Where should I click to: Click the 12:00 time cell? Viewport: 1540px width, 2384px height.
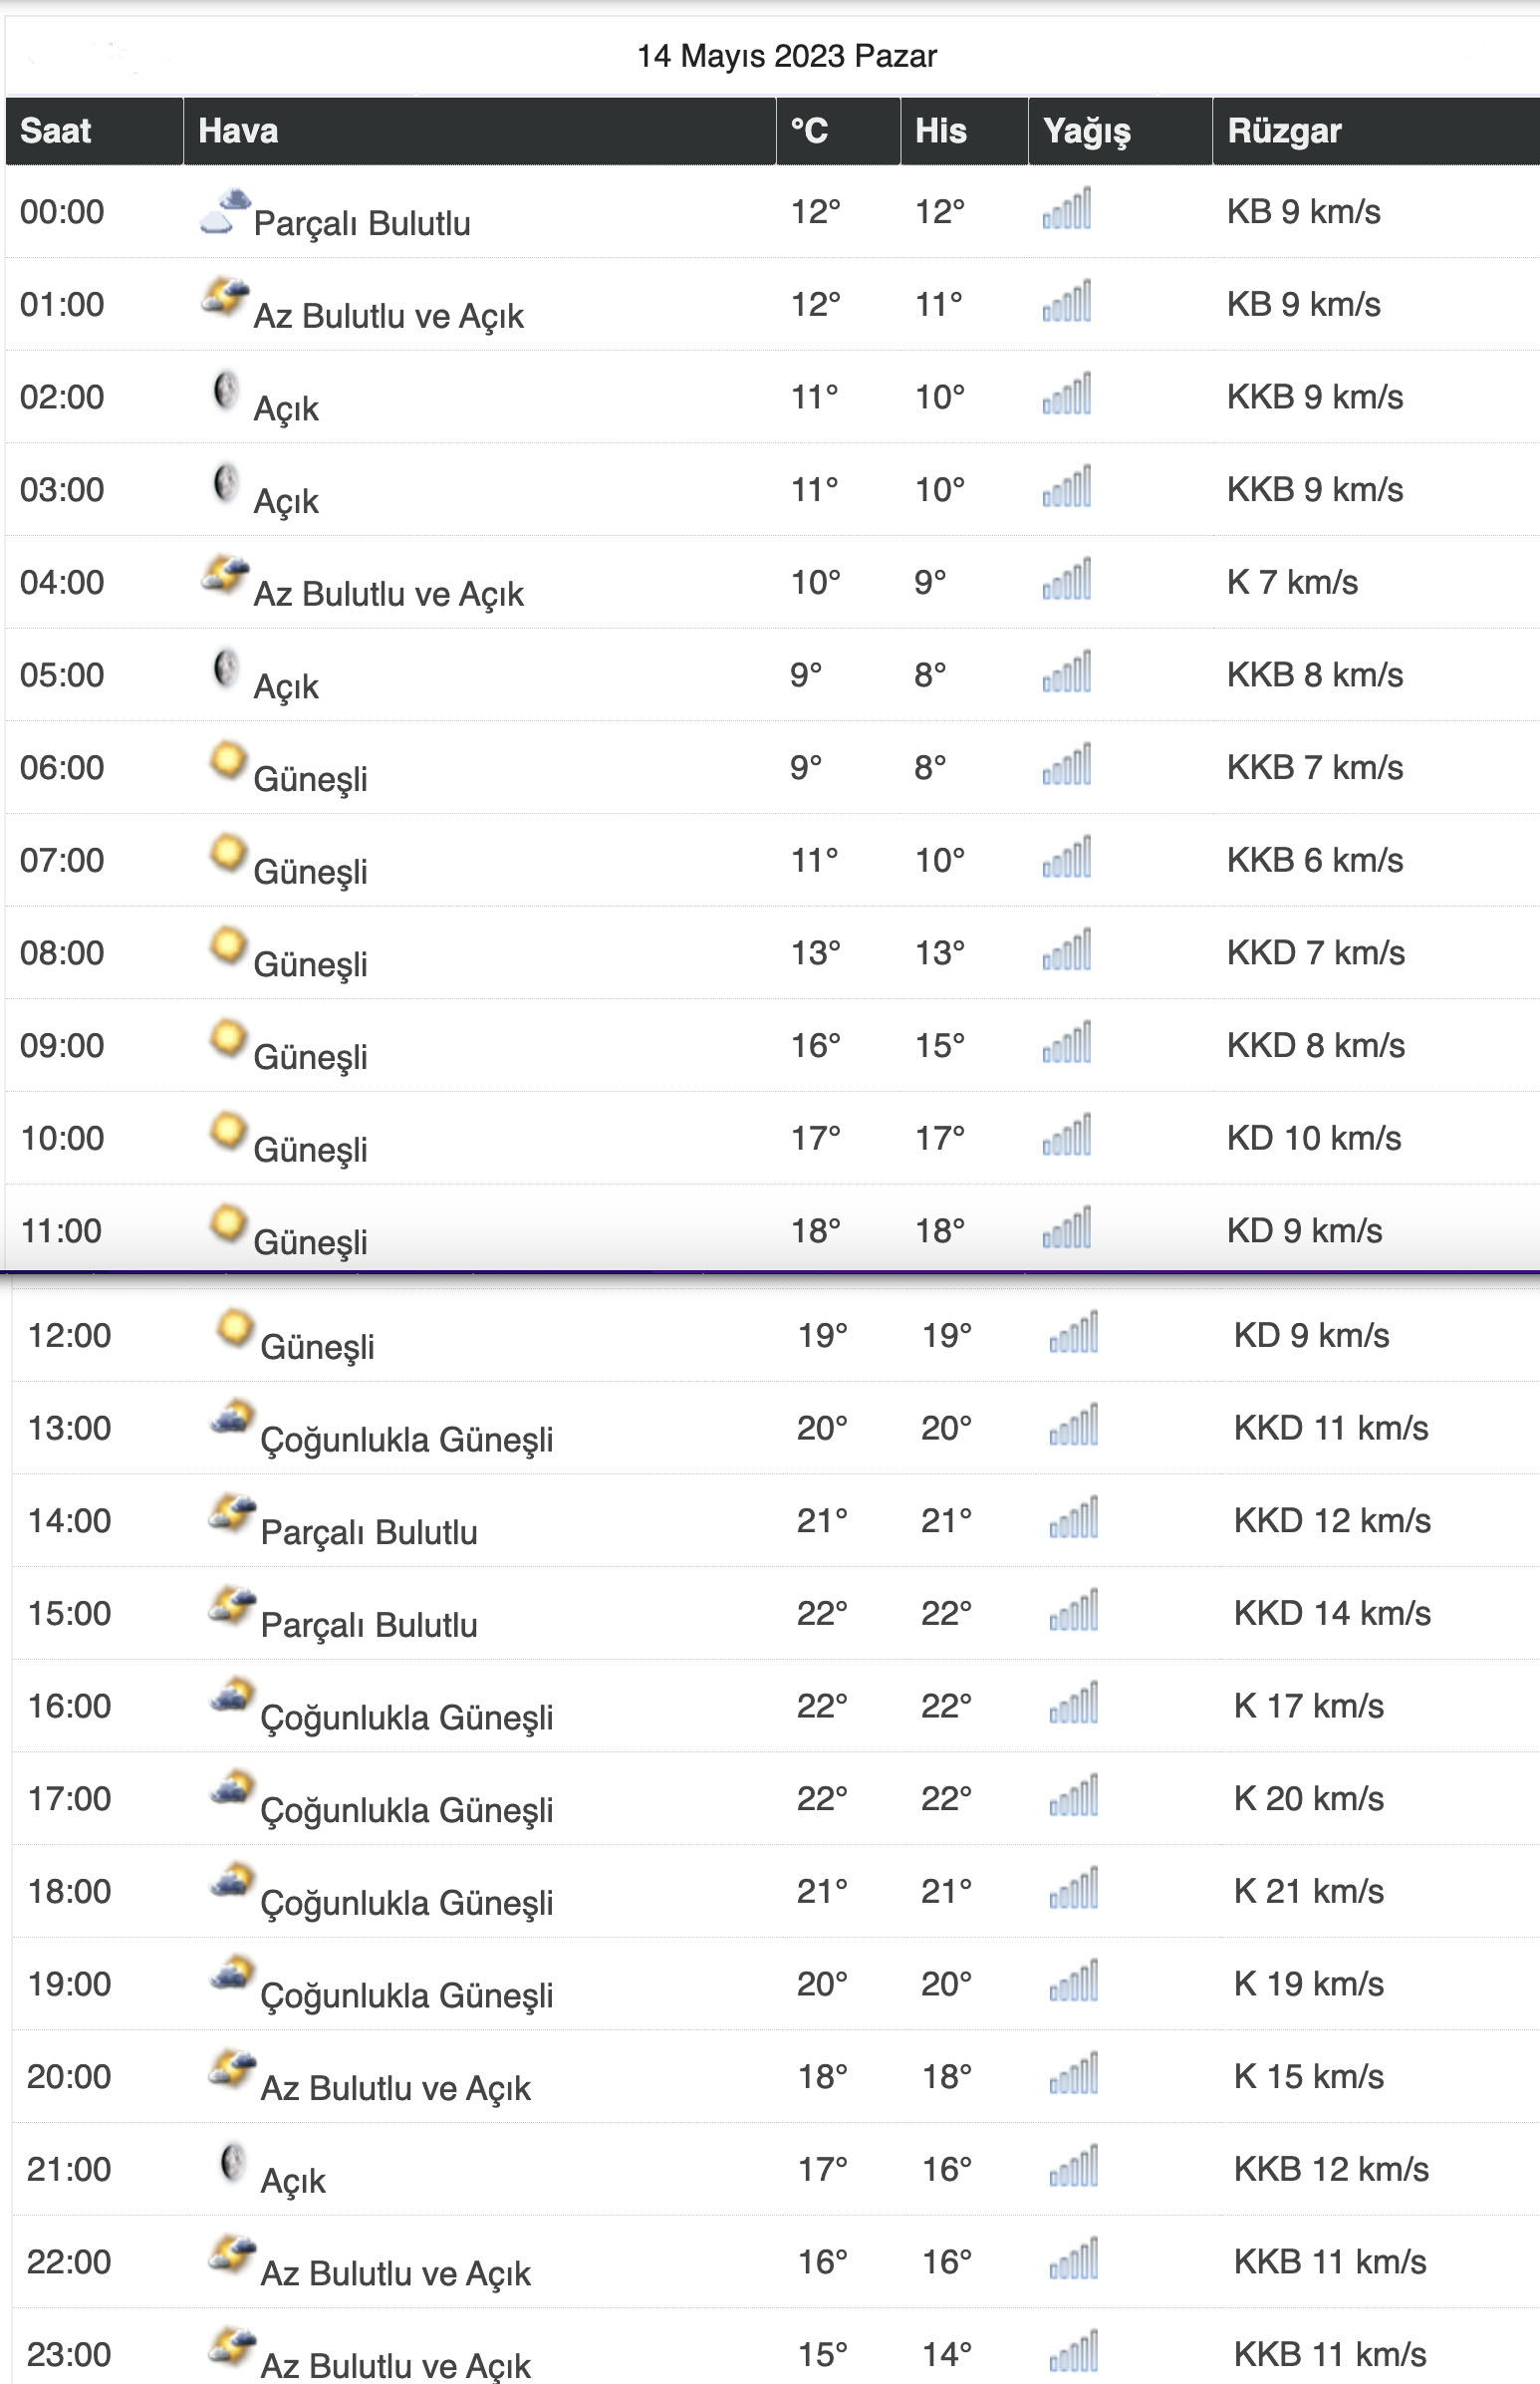click(69, 1335)
